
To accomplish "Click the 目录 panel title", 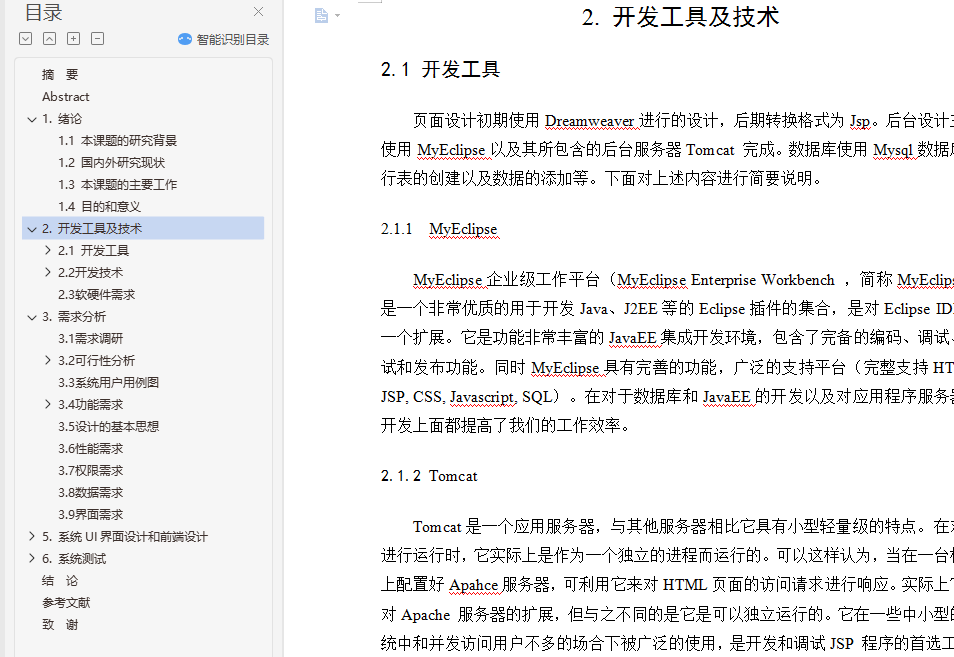I will click(43, 12).
